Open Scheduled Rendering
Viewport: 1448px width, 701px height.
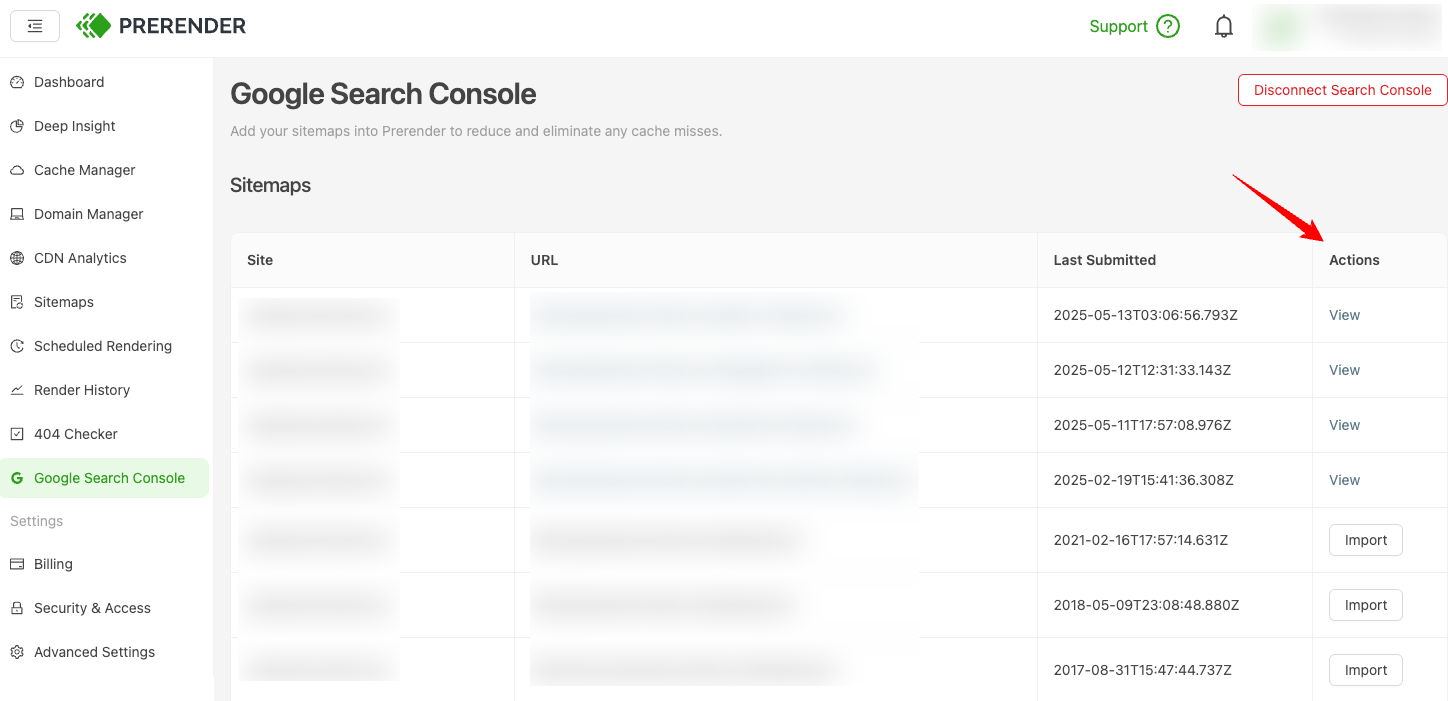click(x=105, y=346)
